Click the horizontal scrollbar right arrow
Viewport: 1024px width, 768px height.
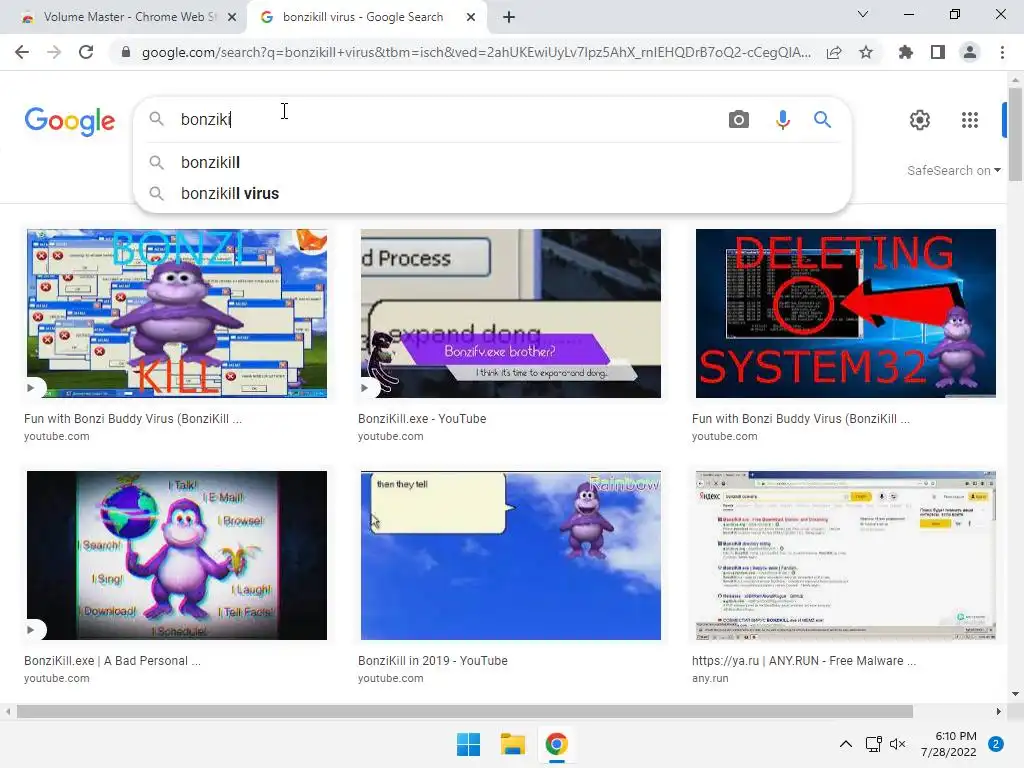pyautogui.click(x=998, y=711)
